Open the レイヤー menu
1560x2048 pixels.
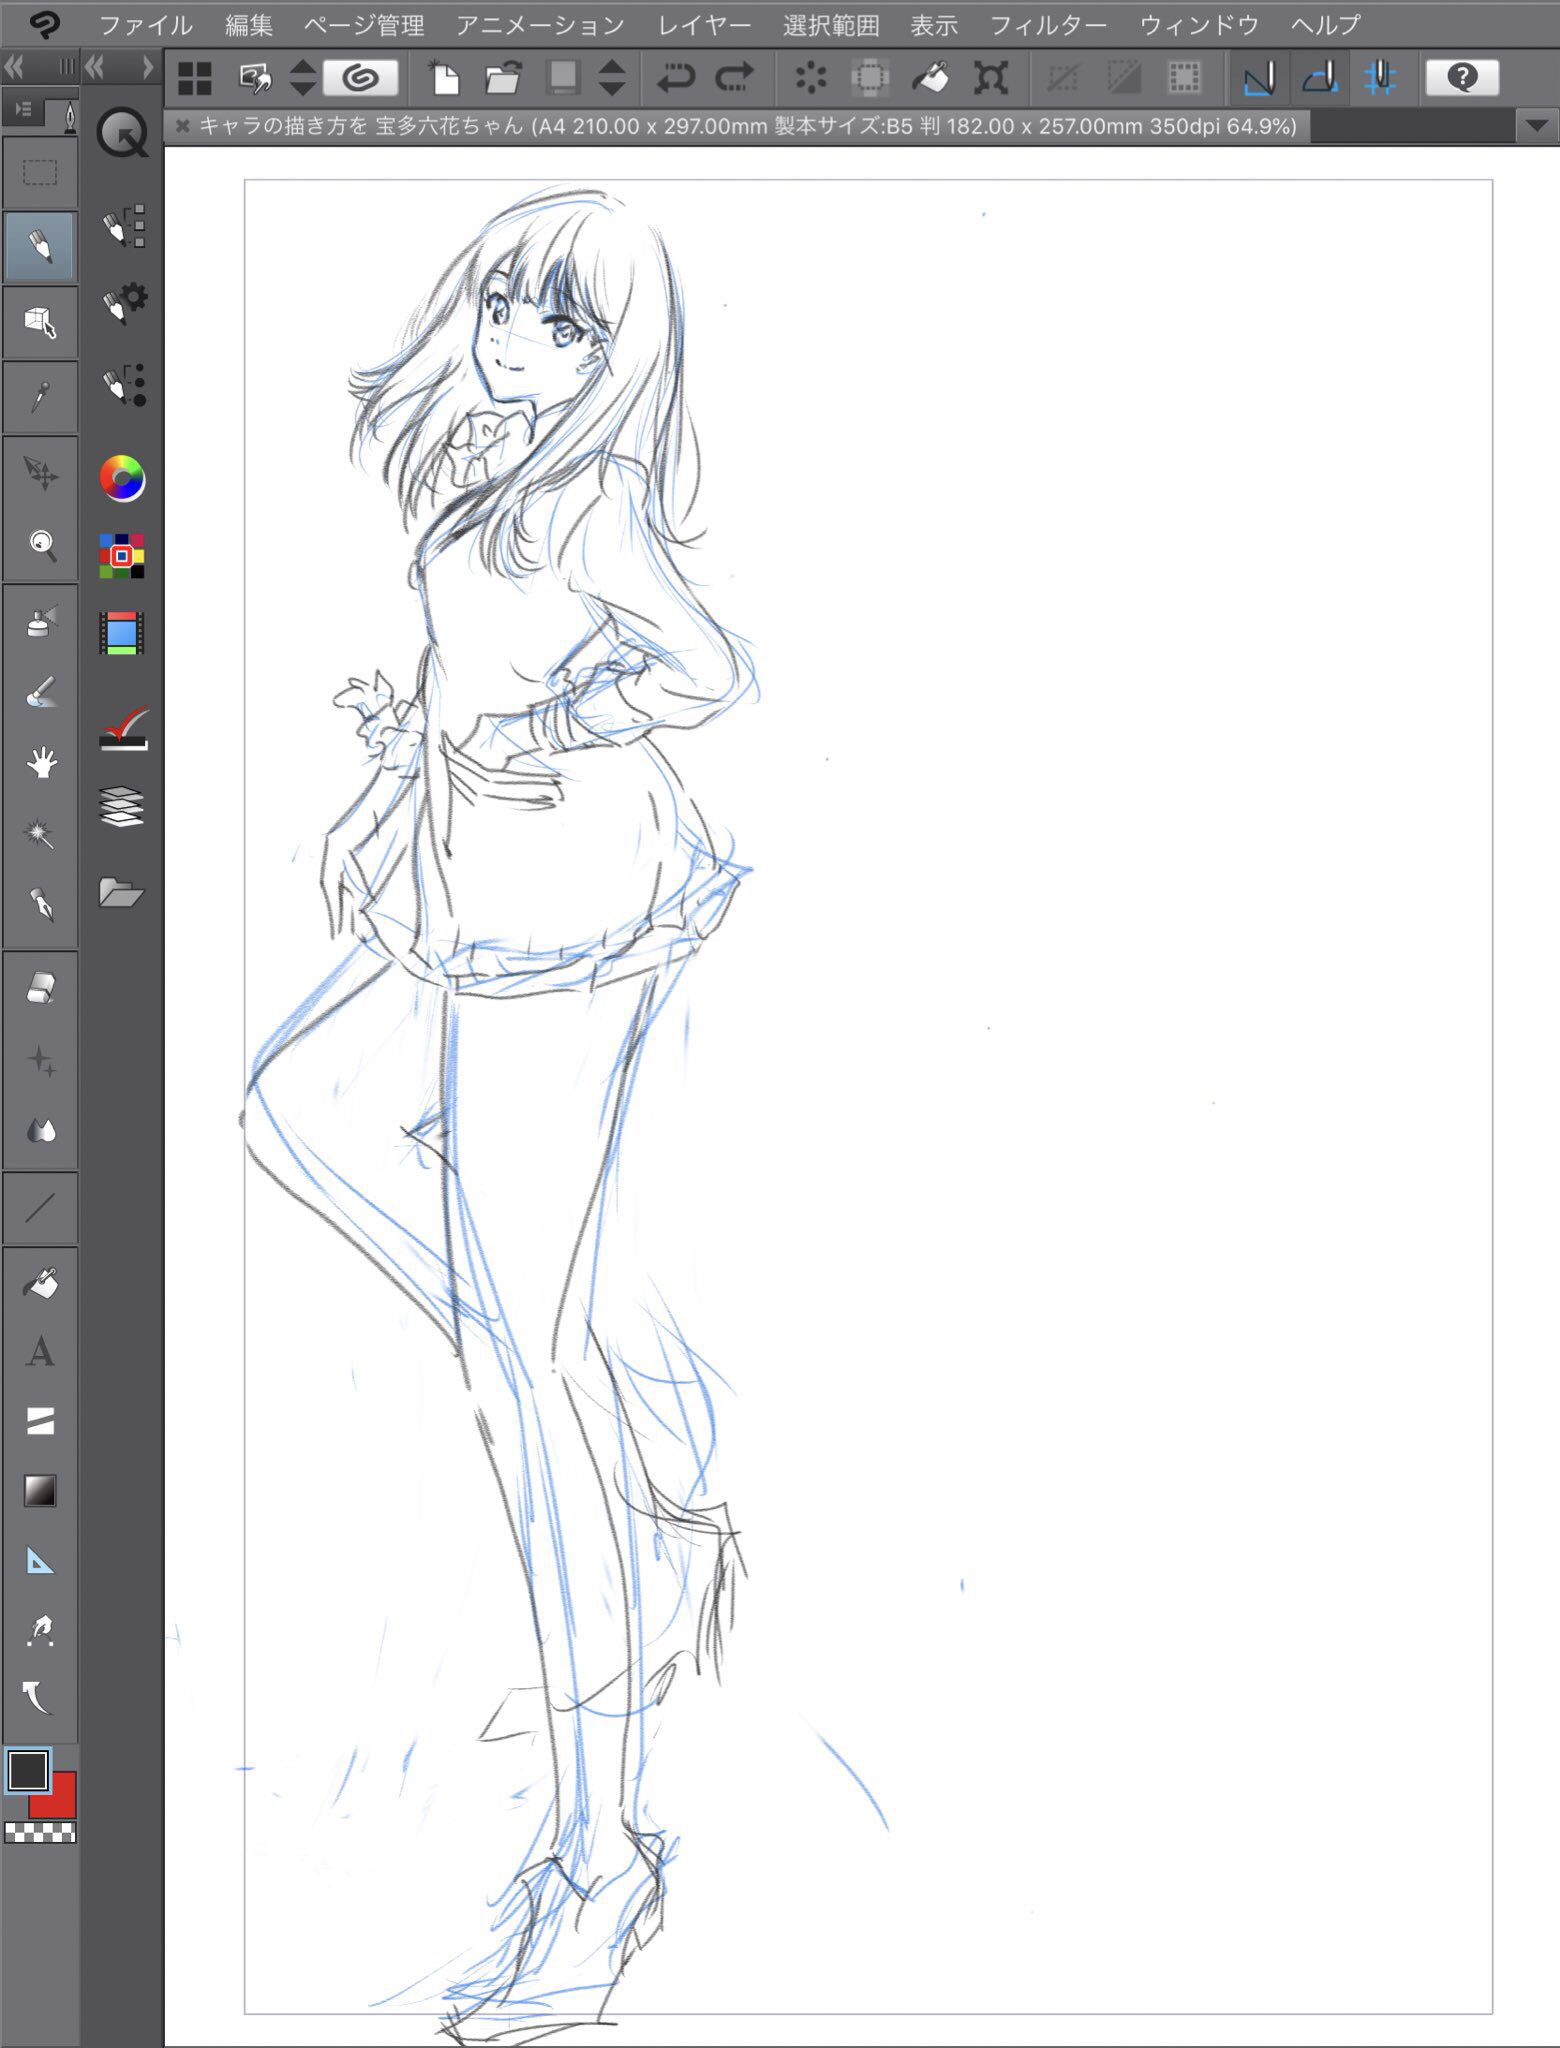point(704,25)
